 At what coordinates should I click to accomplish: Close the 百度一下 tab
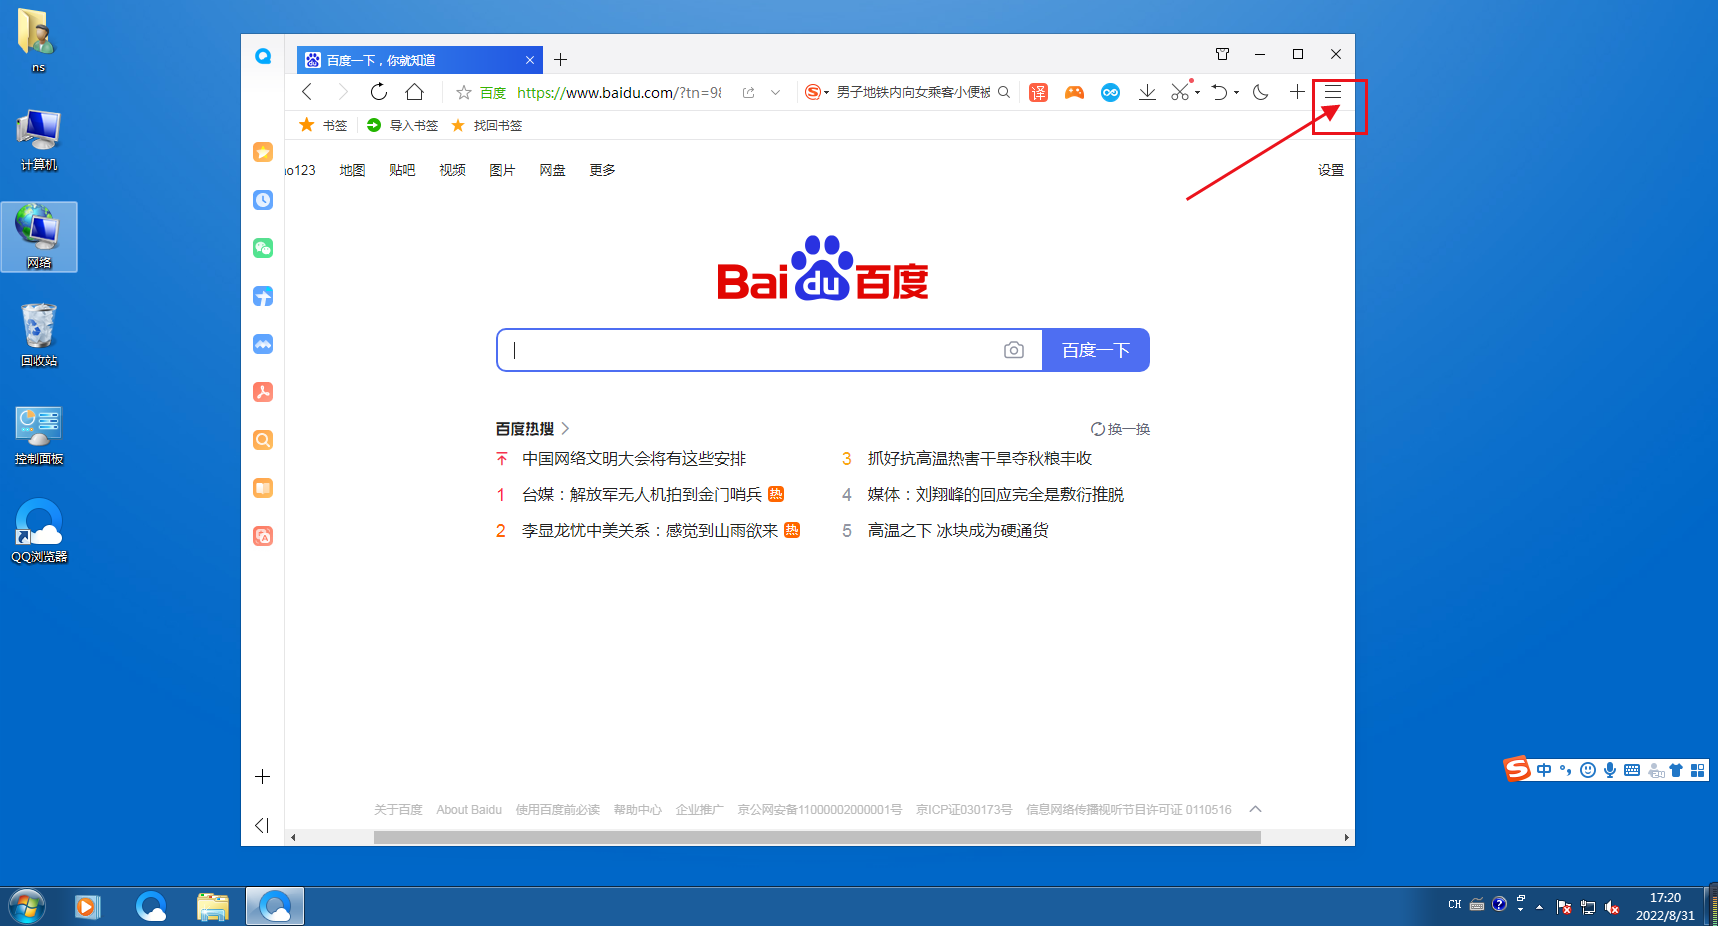point(530,60)
